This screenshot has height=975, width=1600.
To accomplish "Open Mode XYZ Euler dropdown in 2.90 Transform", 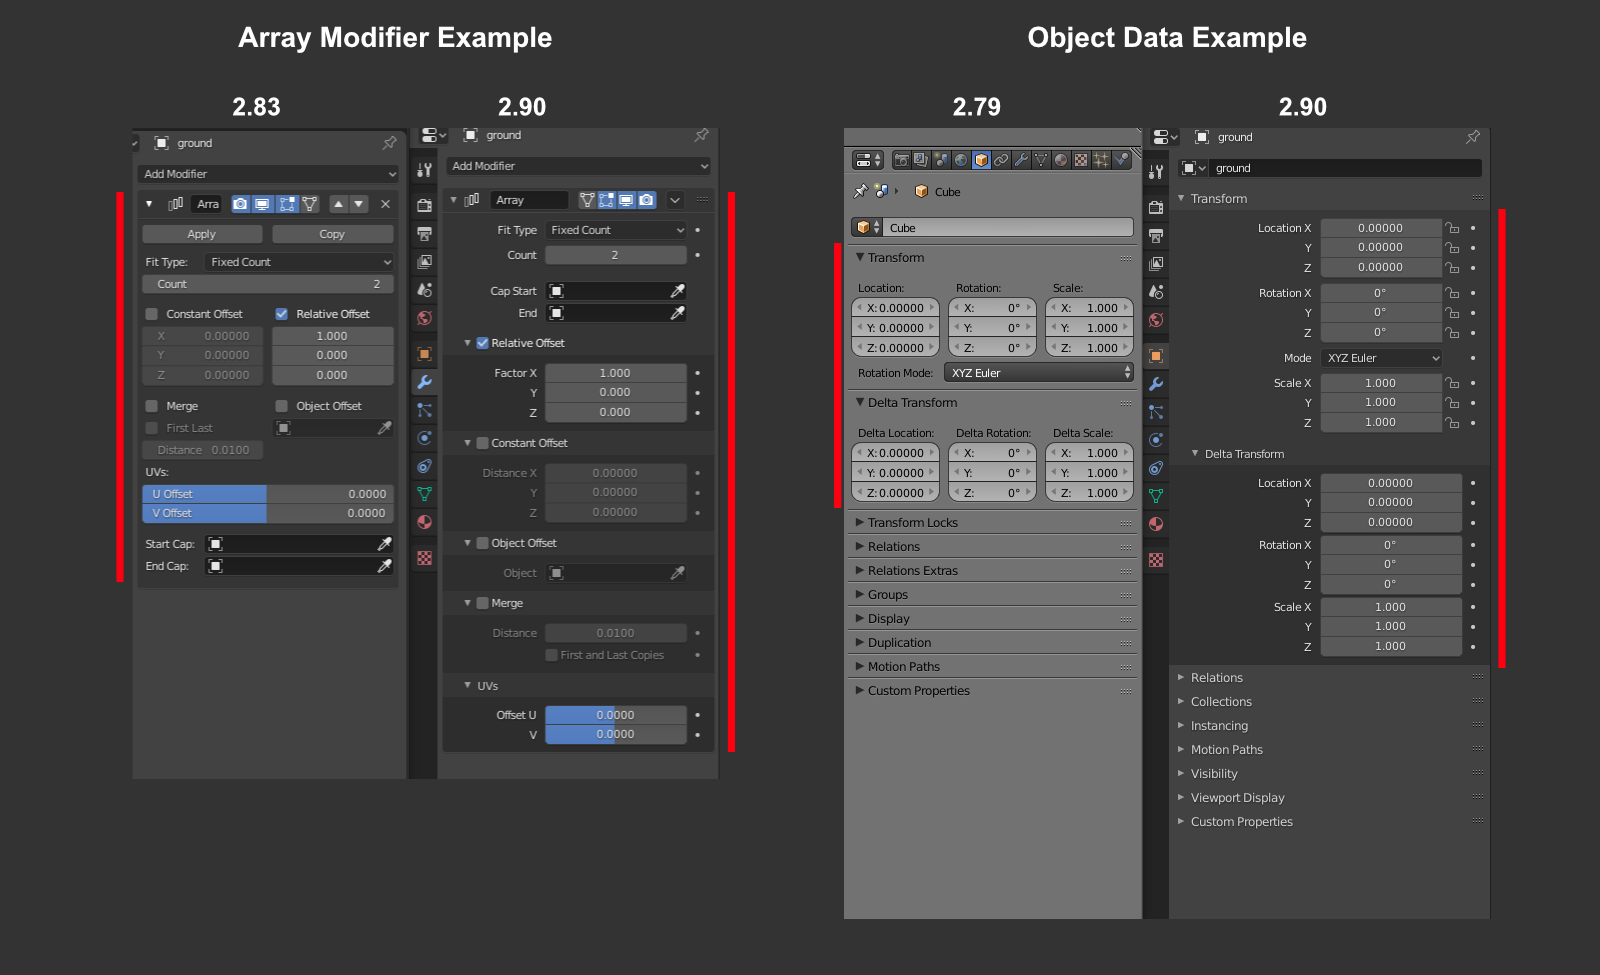I will (x=1382, y=358).
